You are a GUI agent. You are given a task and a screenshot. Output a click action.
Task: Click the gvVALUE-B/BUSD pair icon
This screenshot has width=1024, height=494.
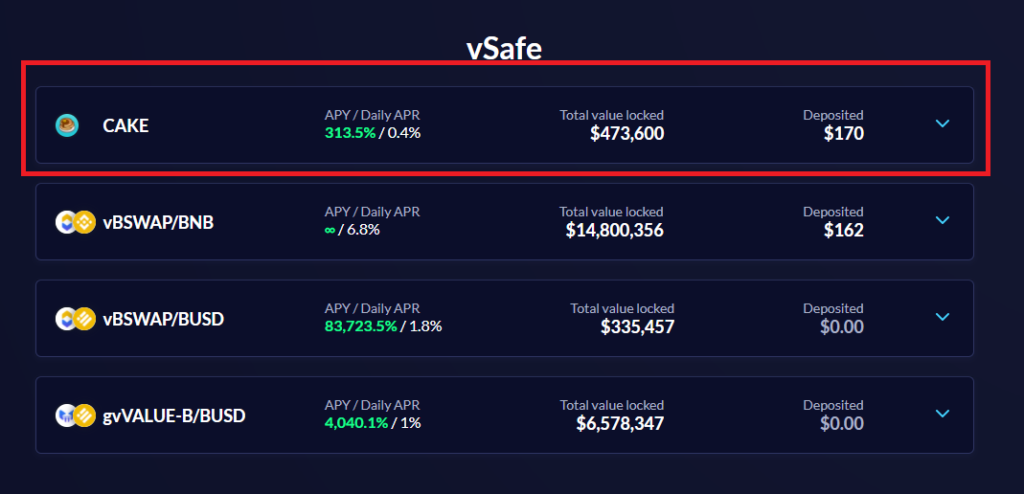[x=75, y=415]
